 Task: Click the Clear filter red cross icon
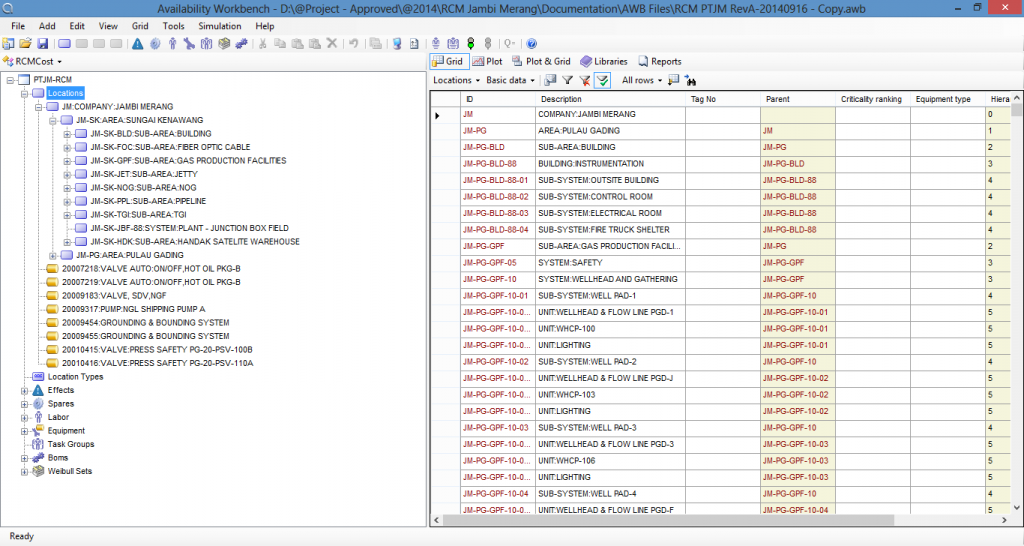(584, 80)
